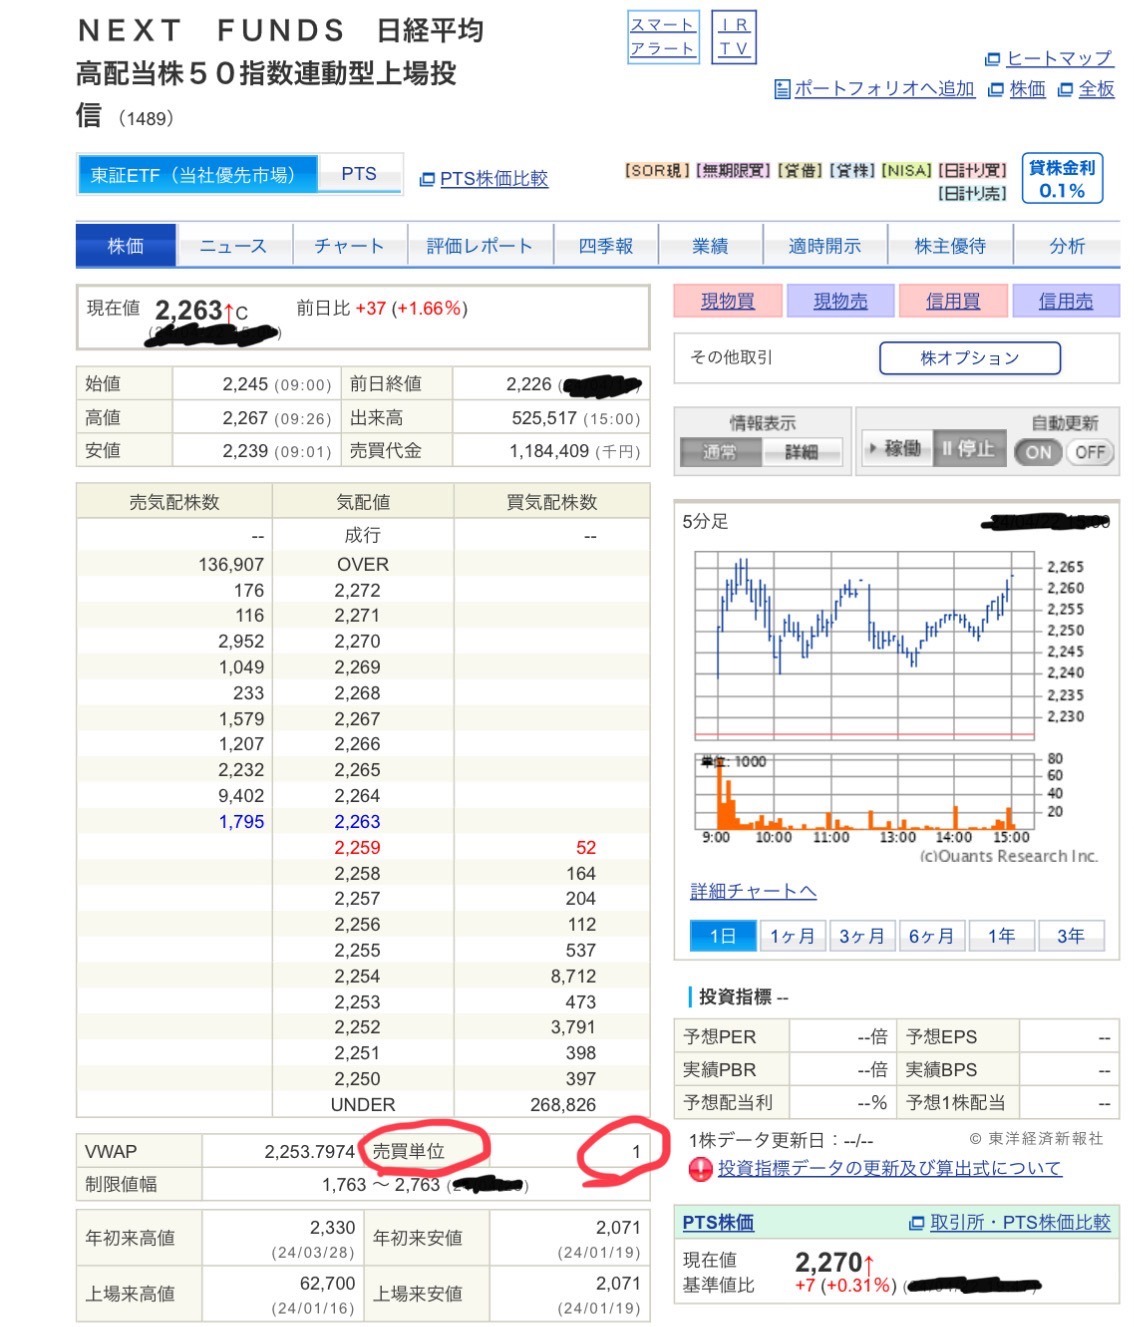Click the volume bar chart

pos(865,790)
